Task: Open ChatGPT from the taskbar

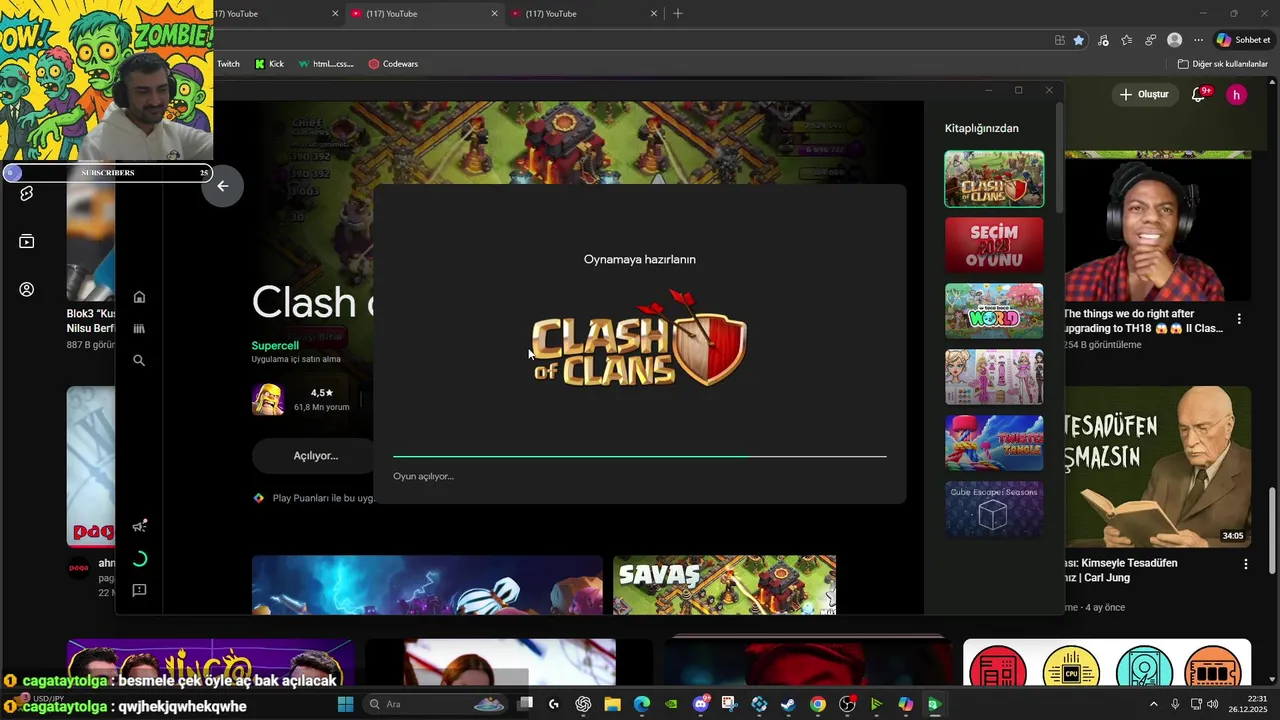Action: click(583, 704)
